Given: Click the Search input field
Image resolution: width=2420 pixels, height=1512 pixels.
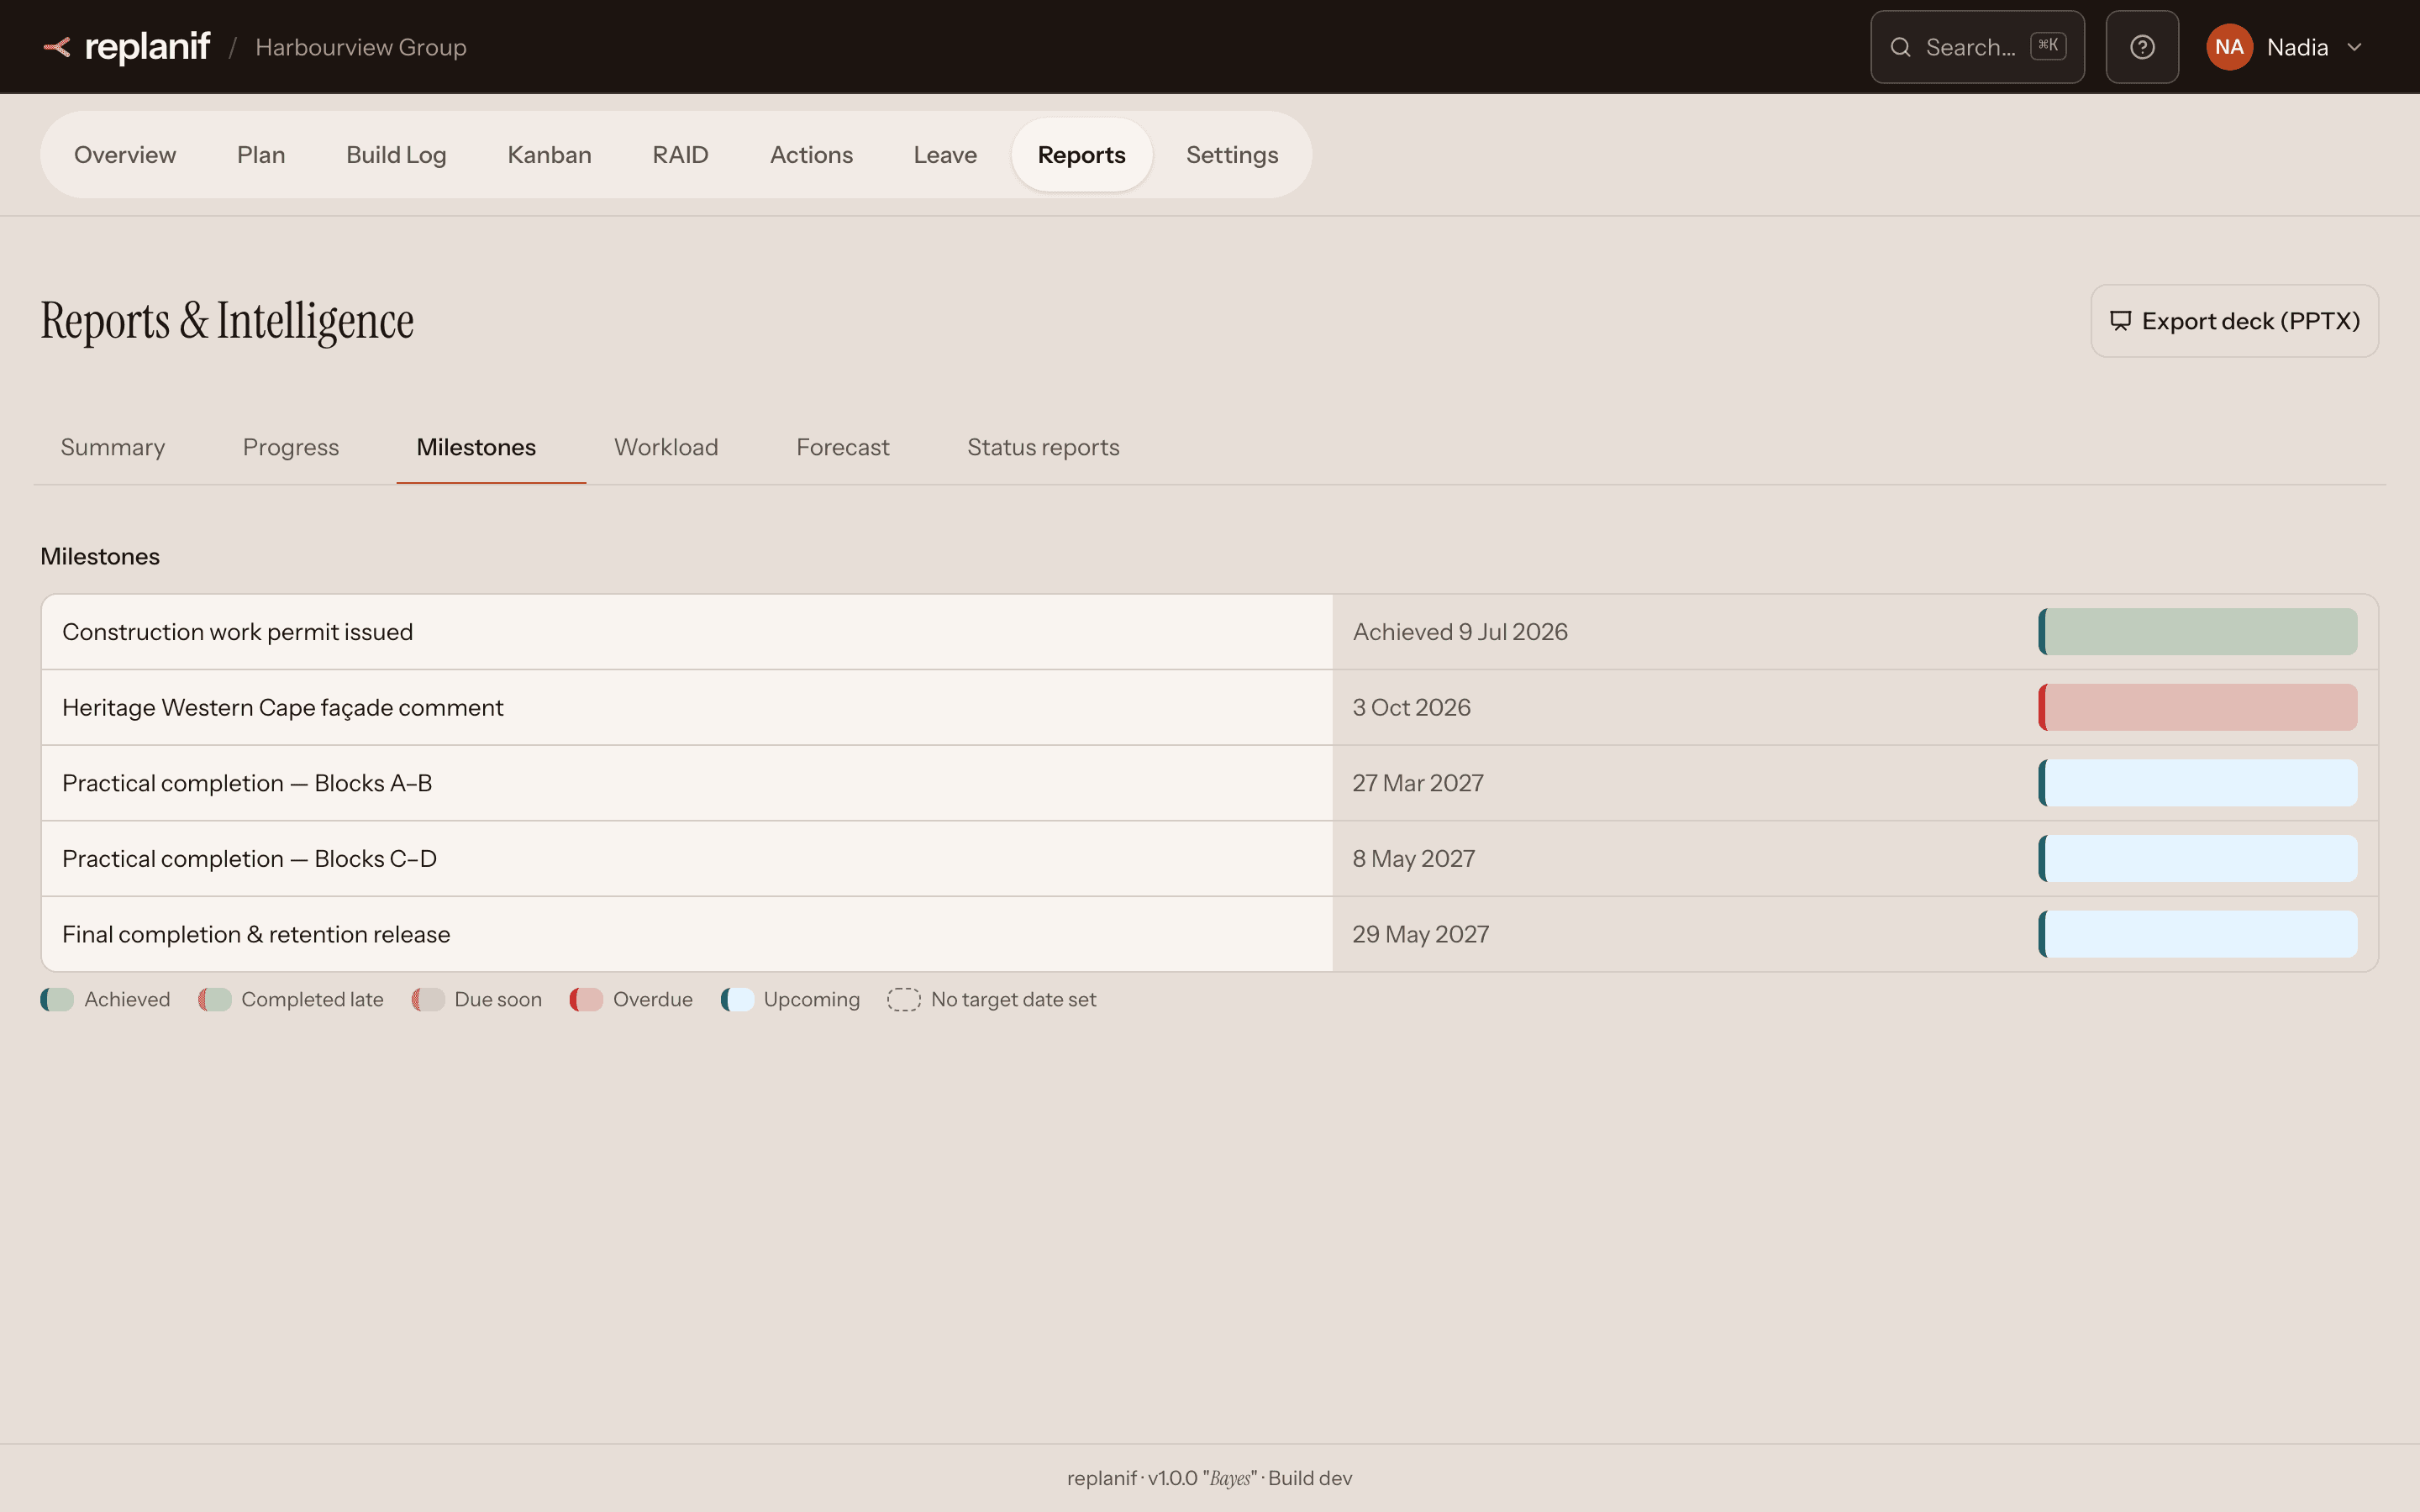Looking at the screenshot, I should (x=1977, y=47).
